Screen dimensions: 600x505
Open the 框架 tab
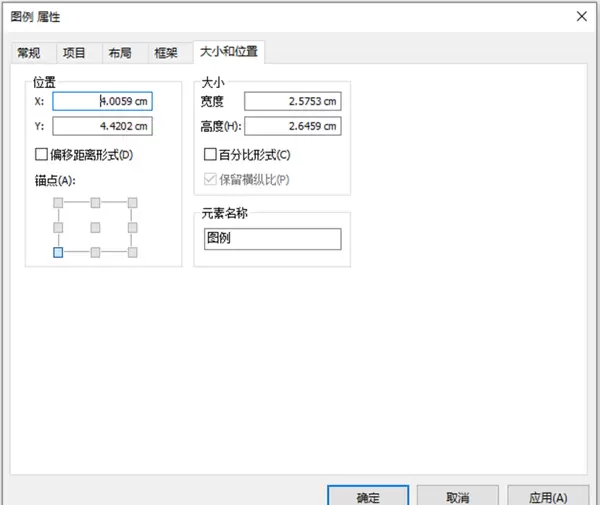165,53
